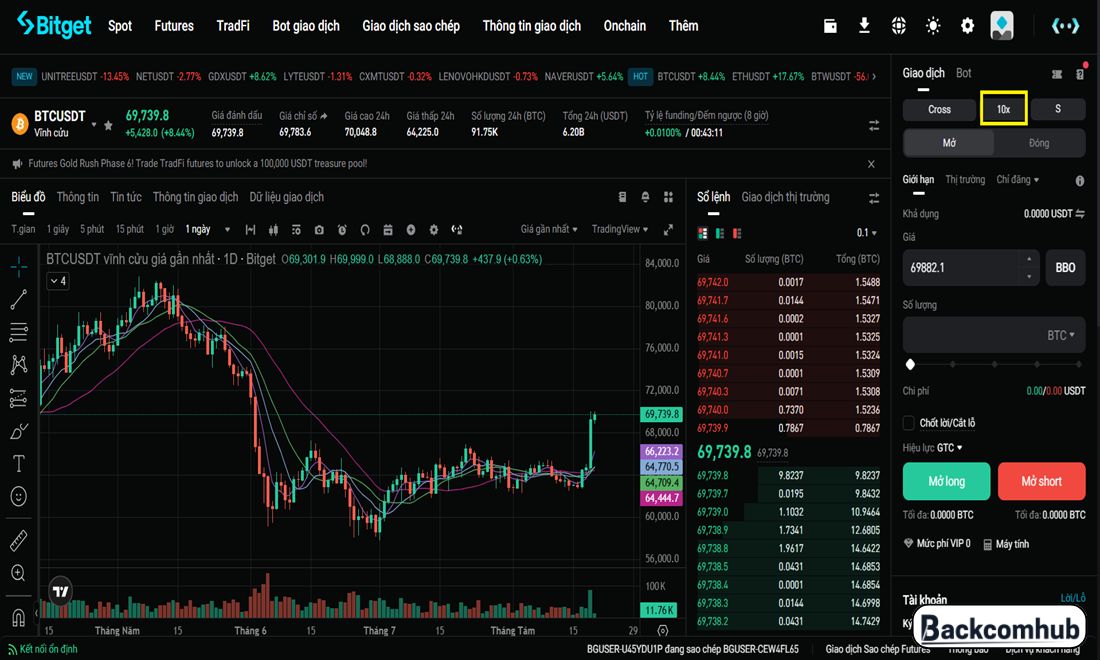The image size is (1100, 660).
Task: Select the Thị trường order type tab
Action: [965, 180]
